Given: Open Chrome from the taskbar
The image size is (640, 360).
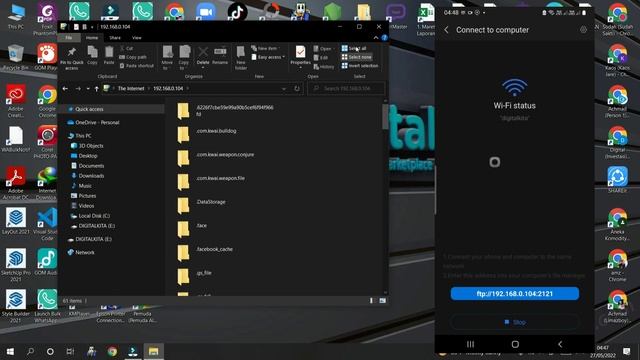Looking at the screenshot, I should (112, 351).
